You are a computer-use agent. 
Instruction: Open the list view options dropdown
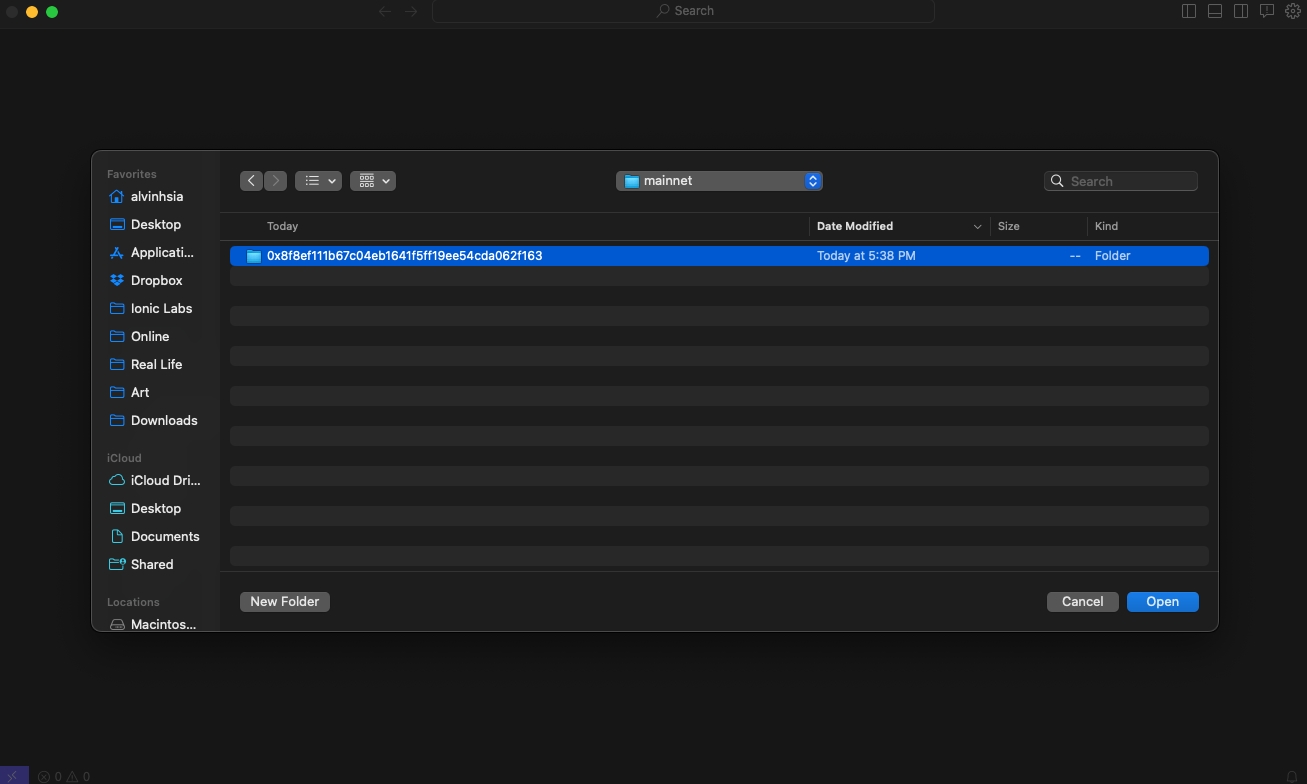click(318, 181)
